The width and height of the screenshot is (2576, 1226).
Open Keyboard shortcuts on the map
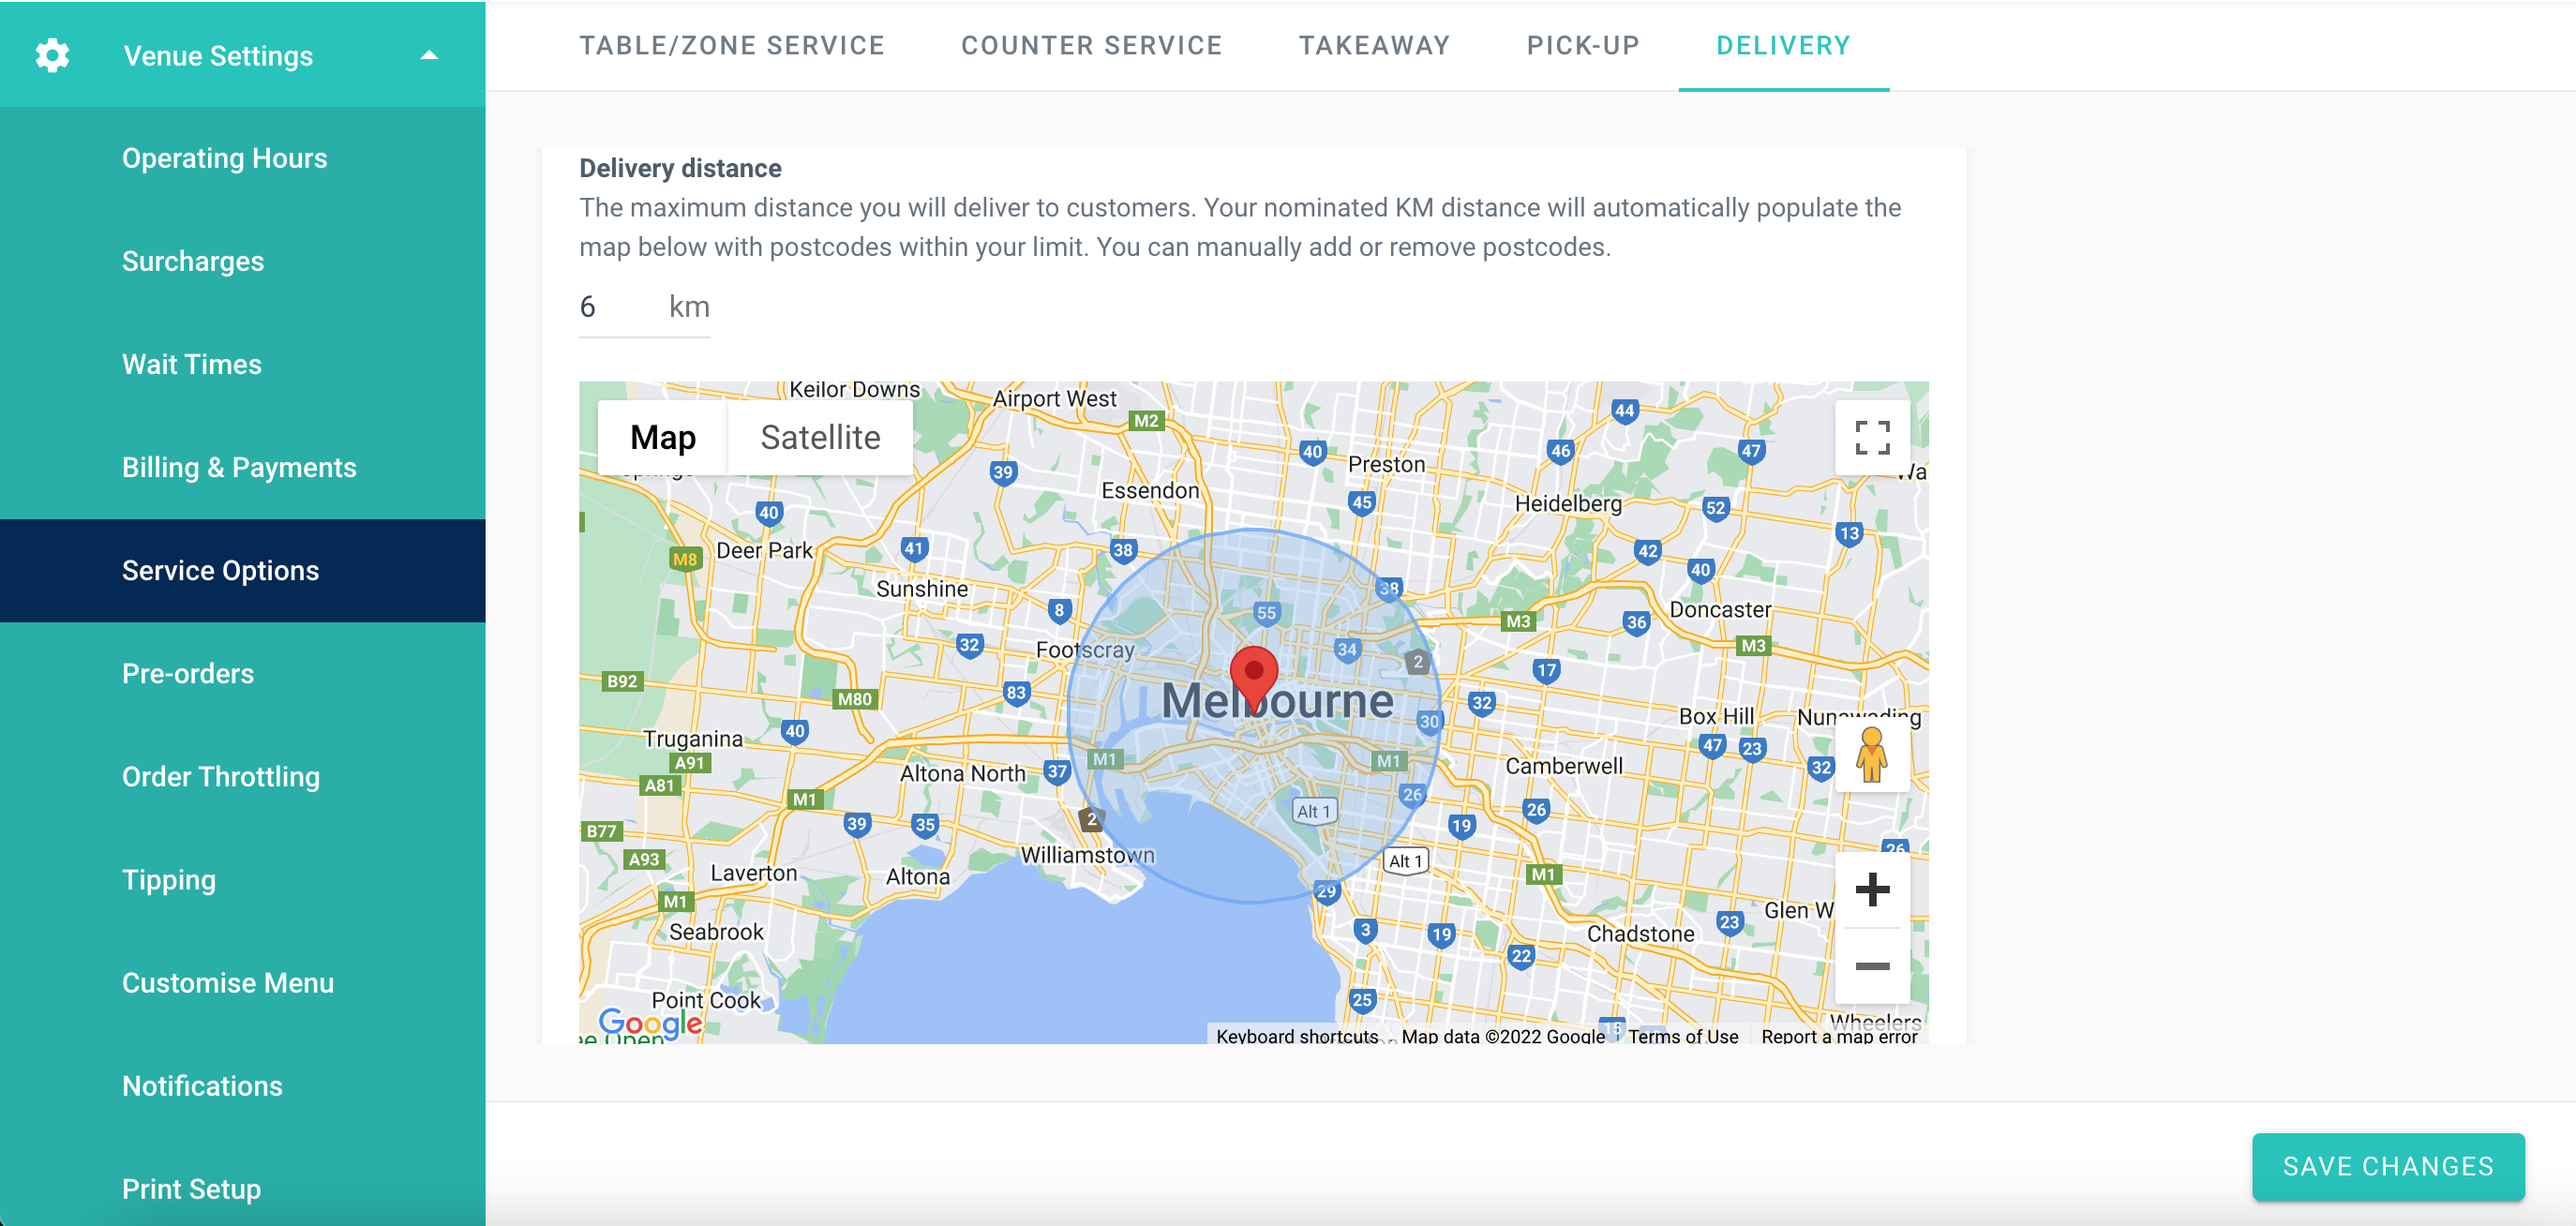pos(1296,1036)
